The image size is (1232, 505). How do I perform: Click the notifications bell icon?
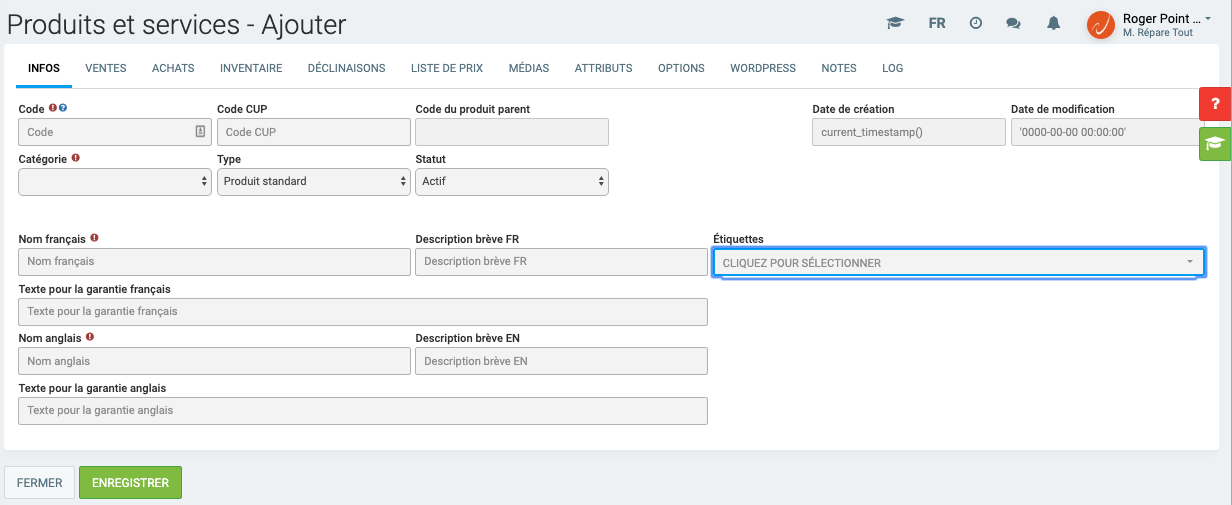(1053, 23)
